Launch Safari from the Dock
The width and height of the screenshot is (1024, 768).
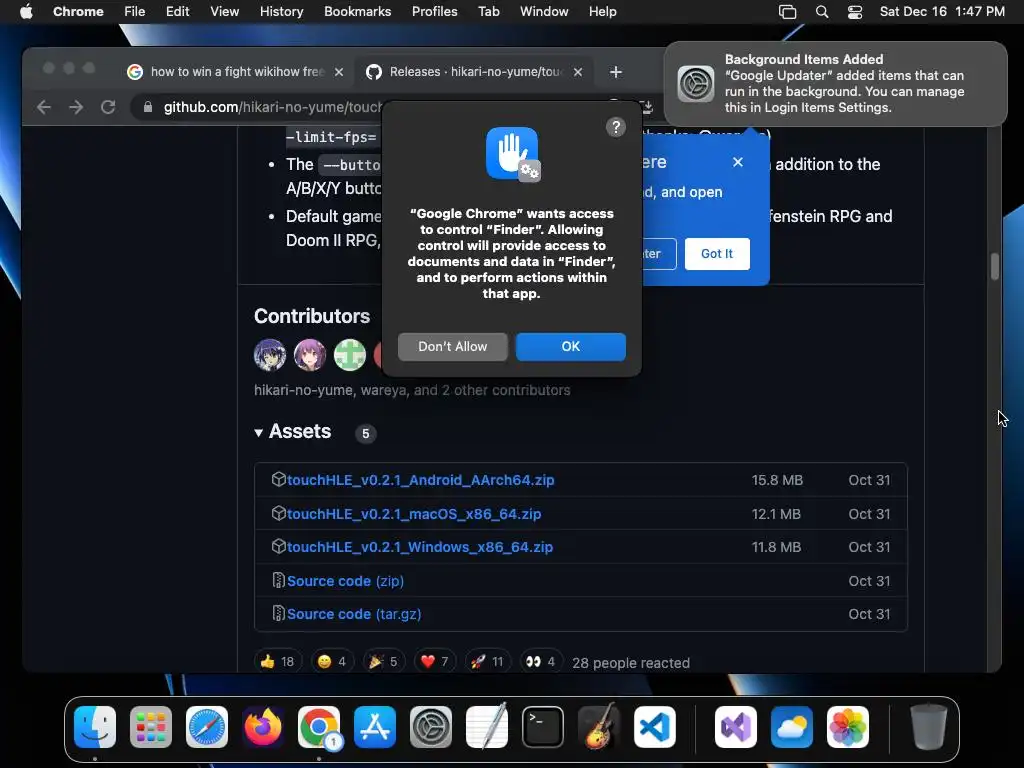[207, 727]
